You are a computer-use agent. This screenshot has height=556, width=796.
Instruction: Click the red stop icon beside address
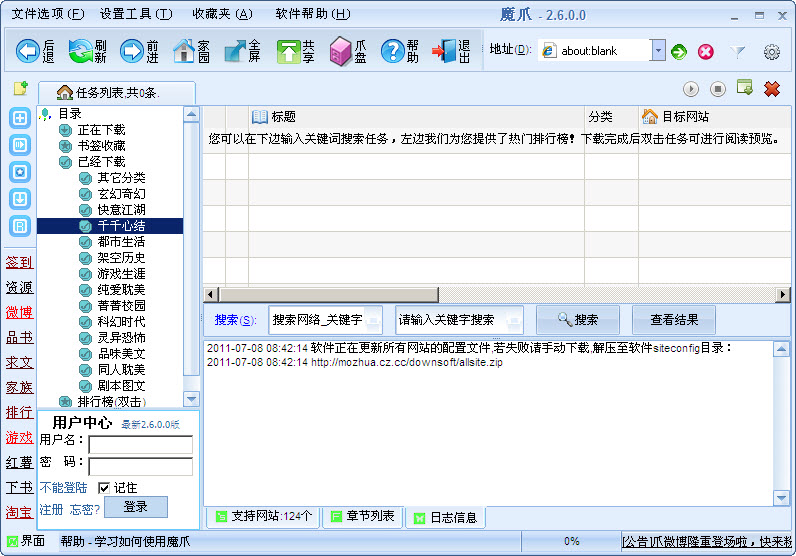click(706, 51)
